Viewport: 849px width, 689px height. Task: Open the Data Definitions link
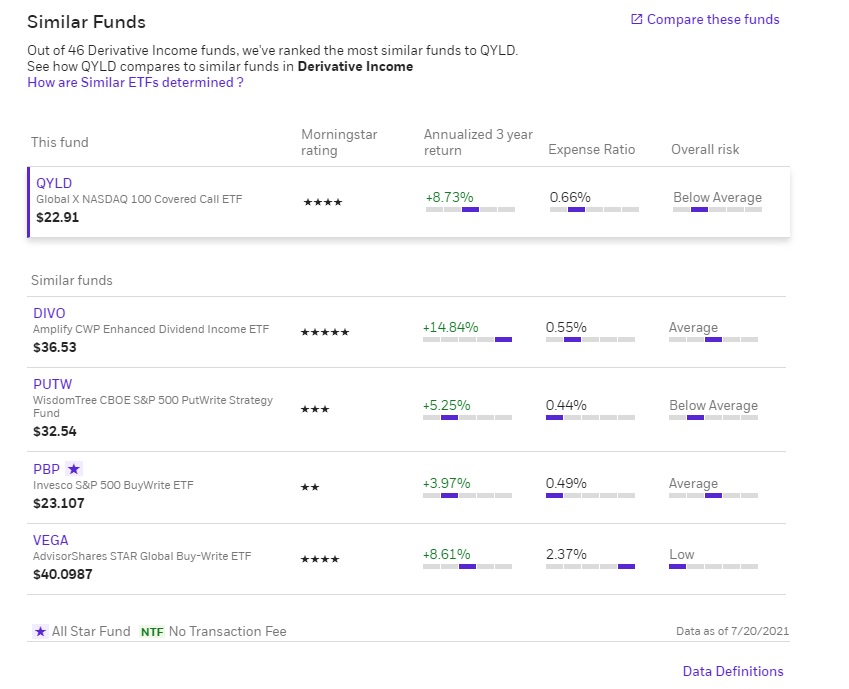point(733,671)
